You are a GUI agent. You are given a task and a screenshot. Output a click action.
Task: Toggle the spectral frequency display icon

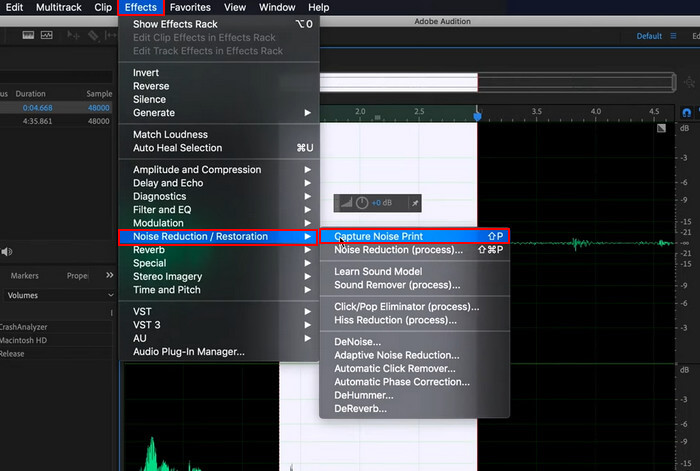point(28,35)
